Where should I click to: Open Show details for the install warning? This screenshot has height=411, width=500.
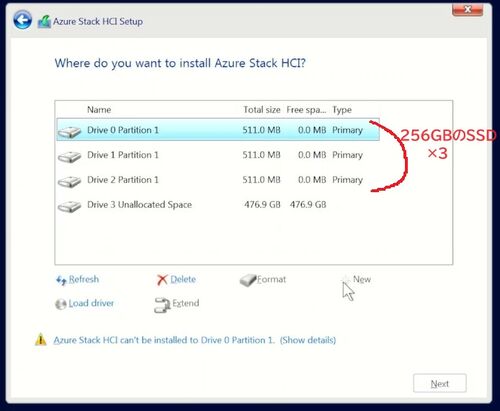tap(308, 340)
